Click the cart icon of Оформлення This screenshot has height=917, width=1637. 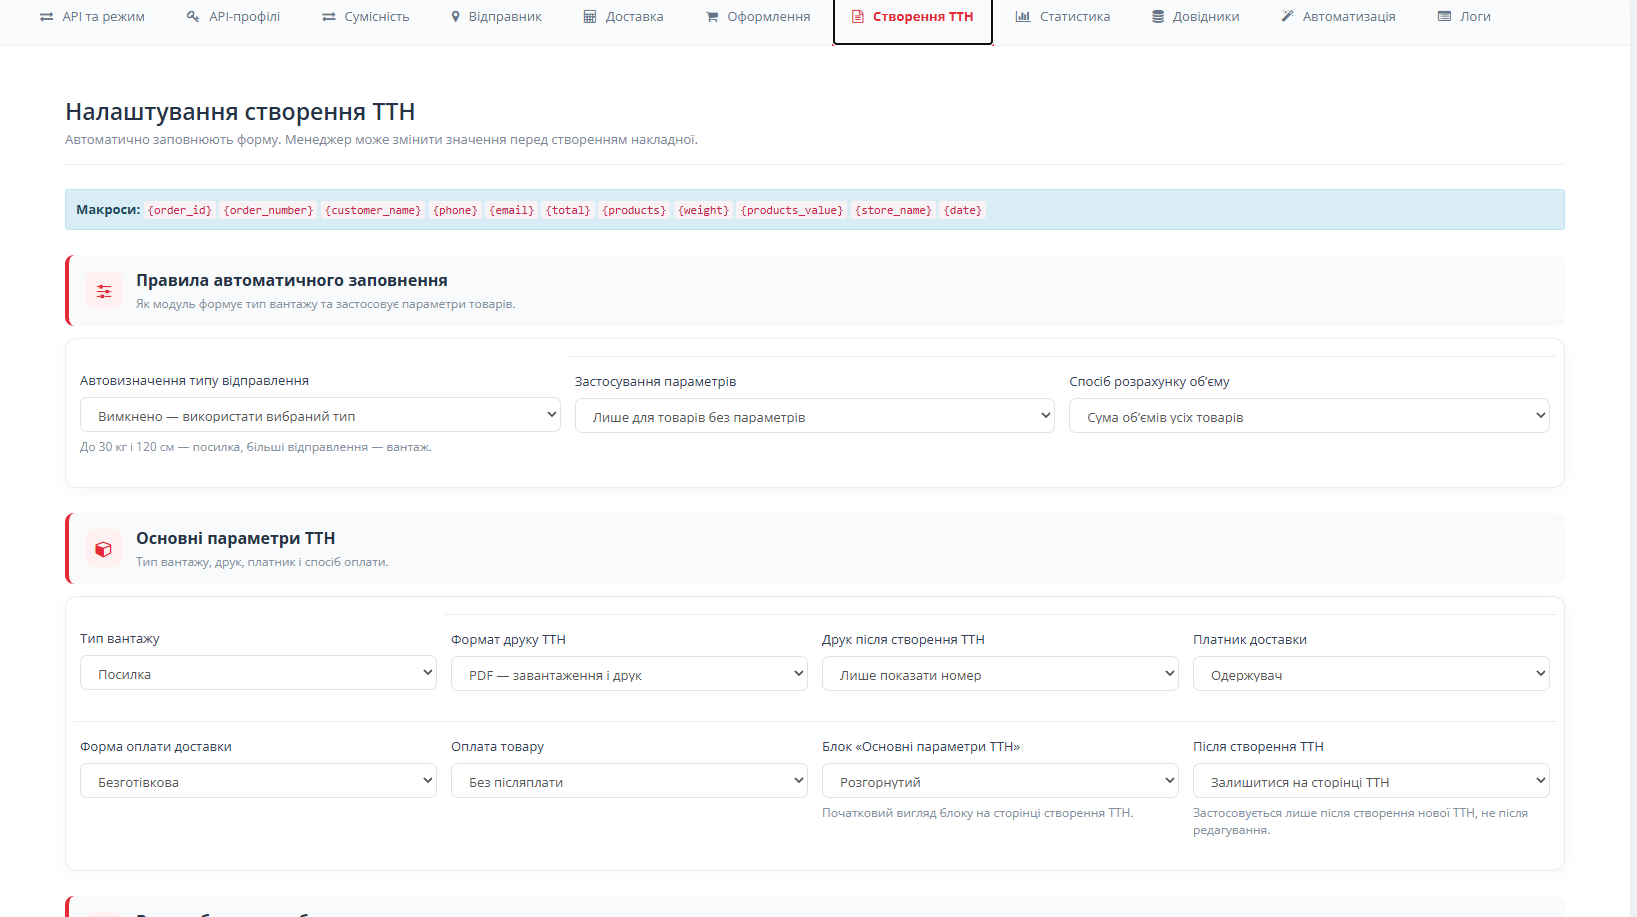coord(712,17)
